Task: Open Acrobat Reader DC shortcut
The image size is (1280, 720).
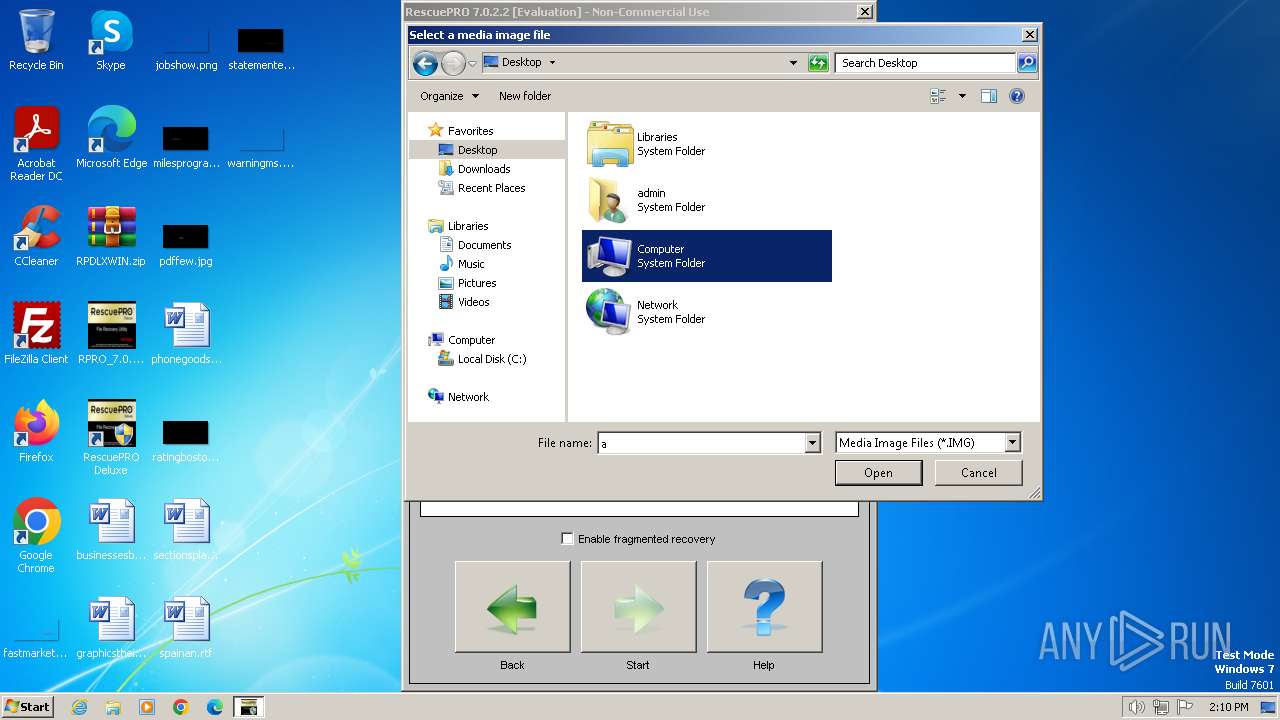Action: tap(36, 144)
